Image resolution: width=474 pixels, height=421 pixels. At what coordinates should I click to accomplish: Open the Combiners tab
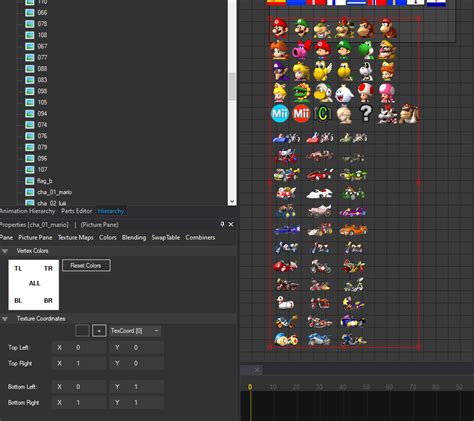(200, 237)
